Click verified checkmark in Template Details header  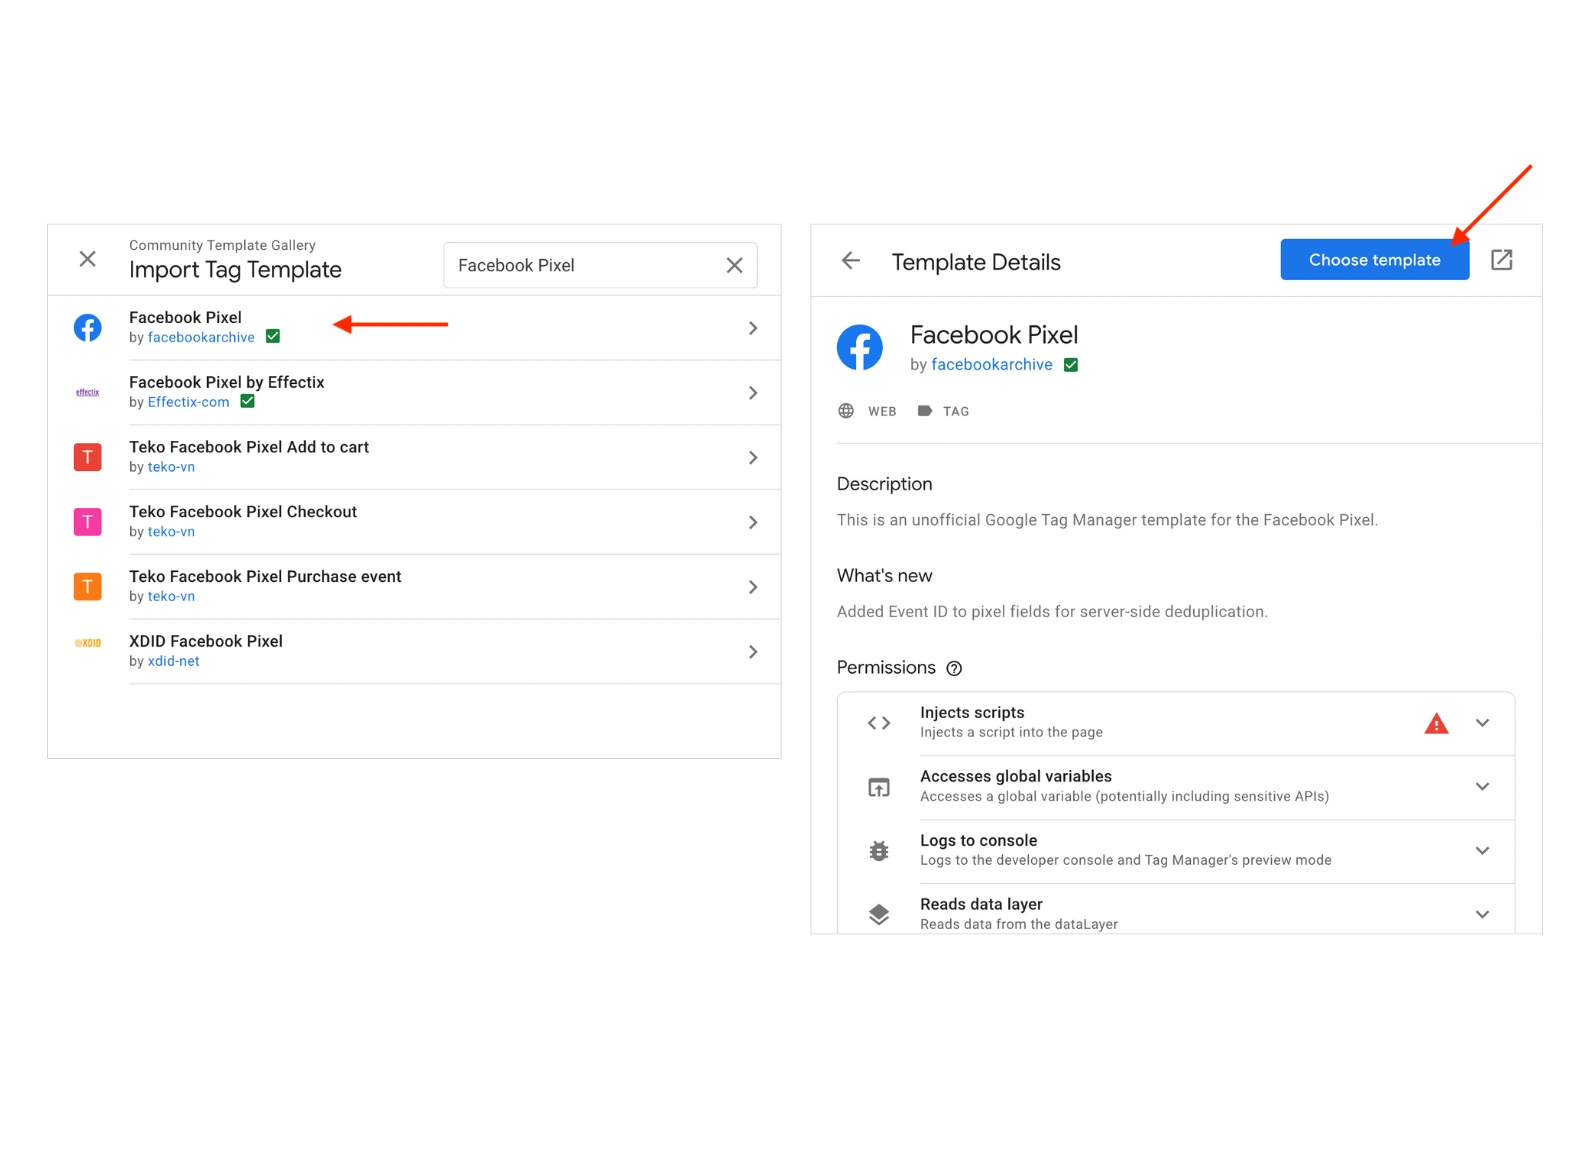coord(1071,365)
